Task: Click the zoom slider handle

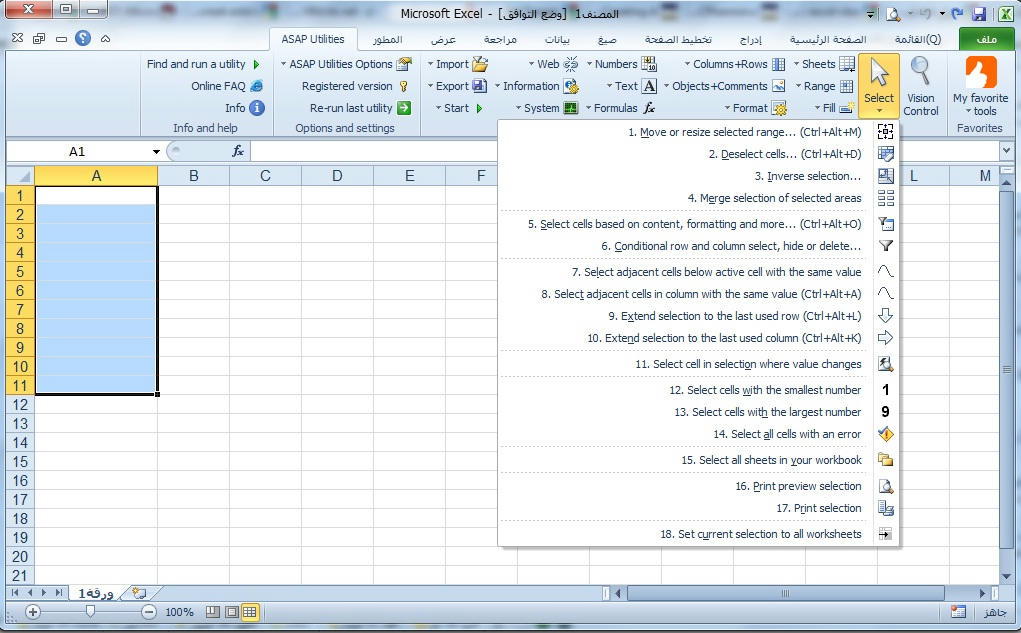Action: [91, 612]
